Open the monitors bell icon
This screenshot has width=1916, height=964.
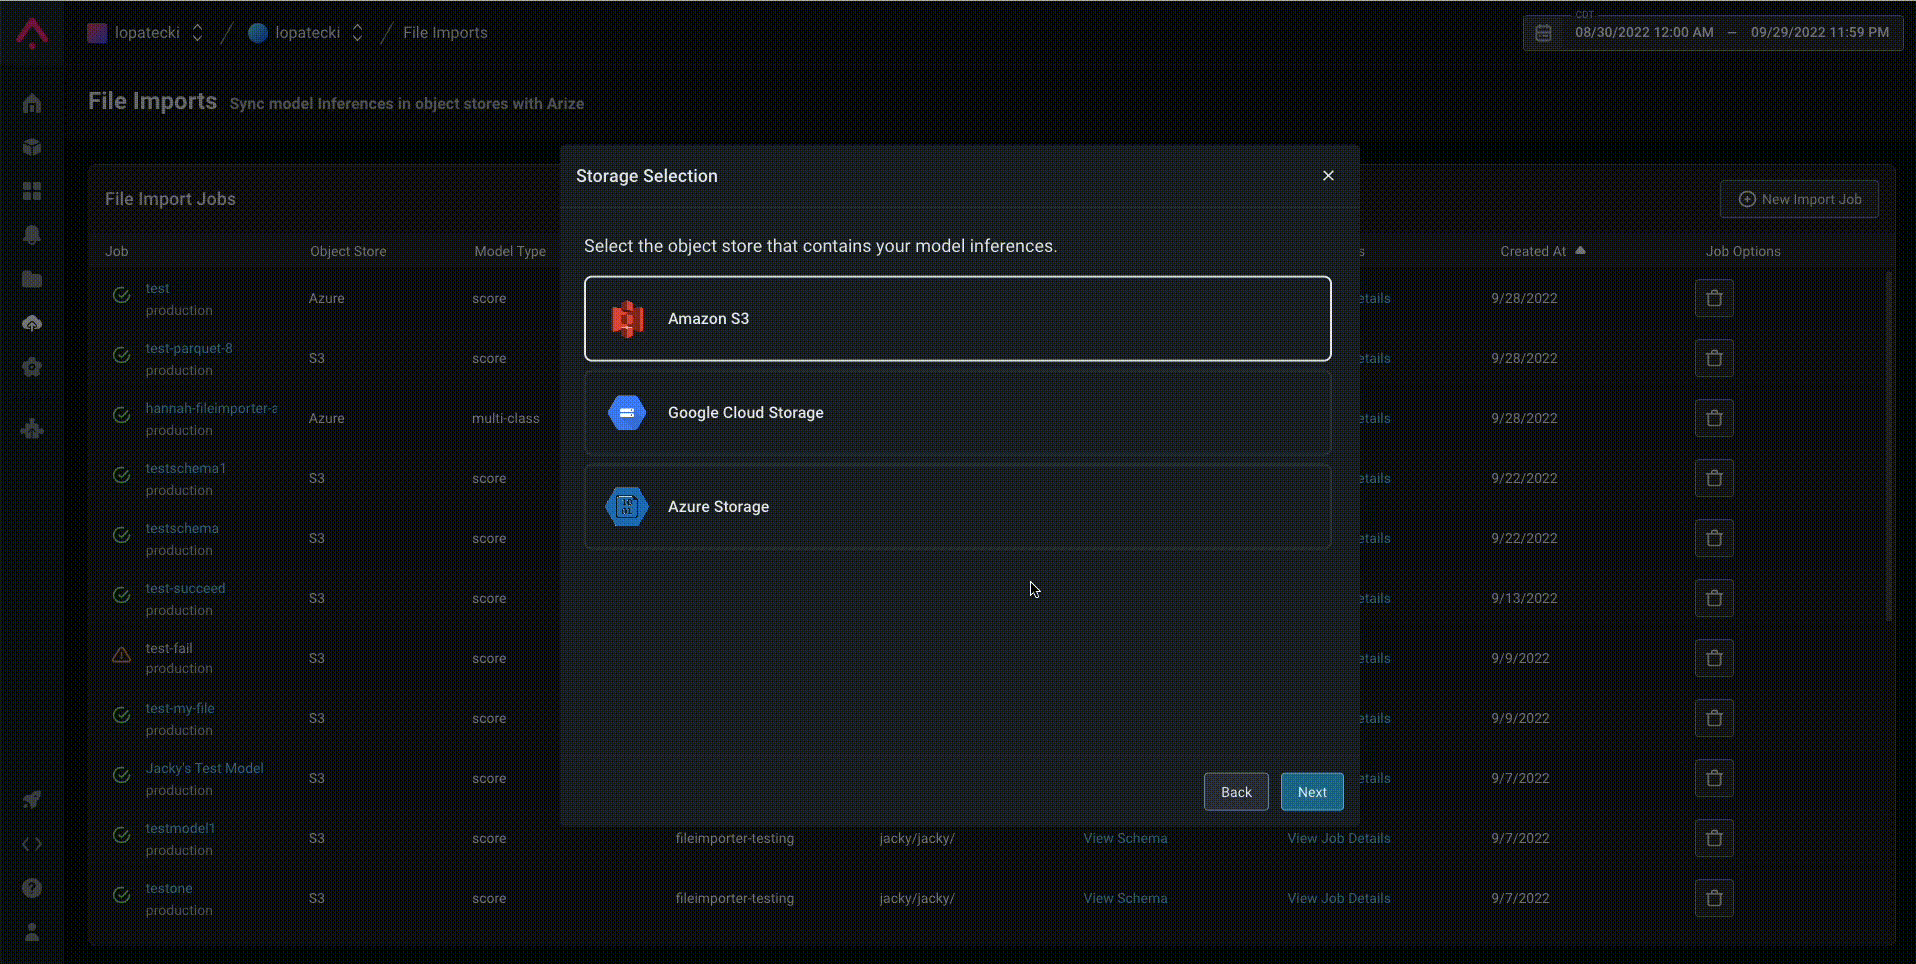click(x=32, y=235)
